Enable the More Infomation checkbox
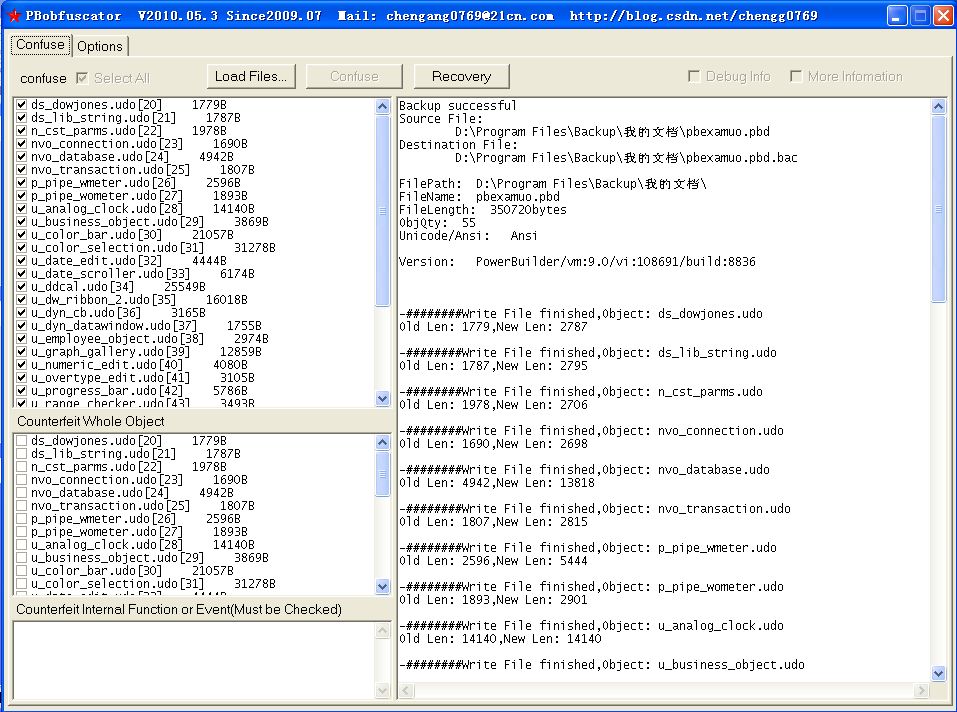 796,76
